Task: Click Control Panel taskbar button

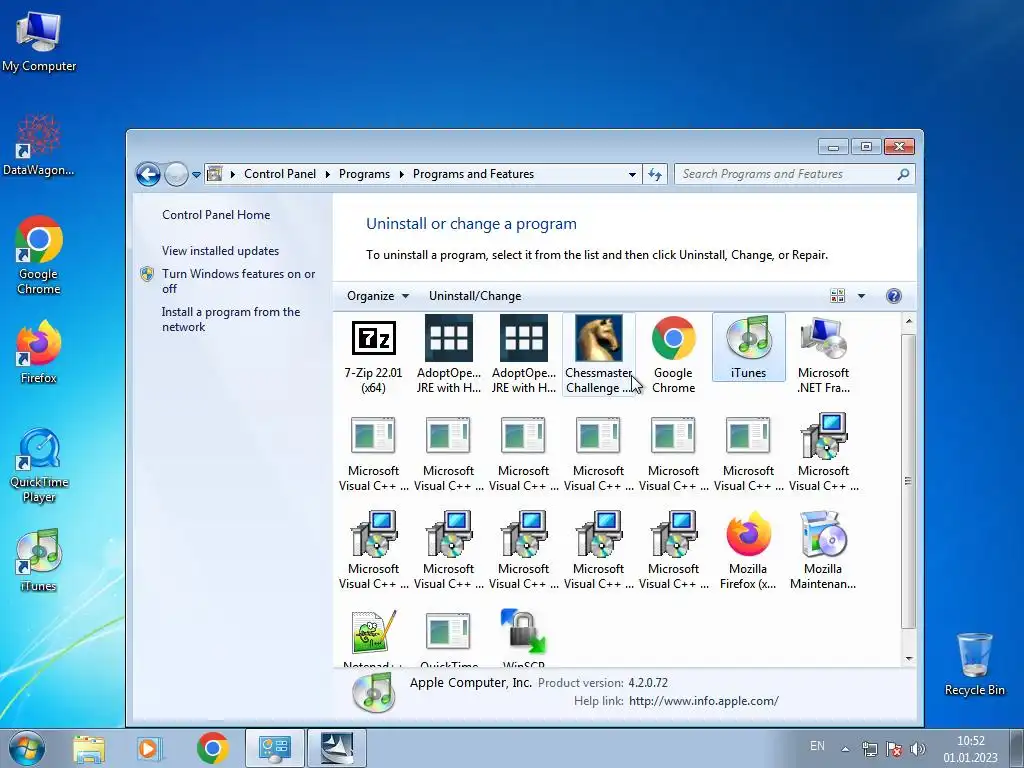Action: point(275,748)
